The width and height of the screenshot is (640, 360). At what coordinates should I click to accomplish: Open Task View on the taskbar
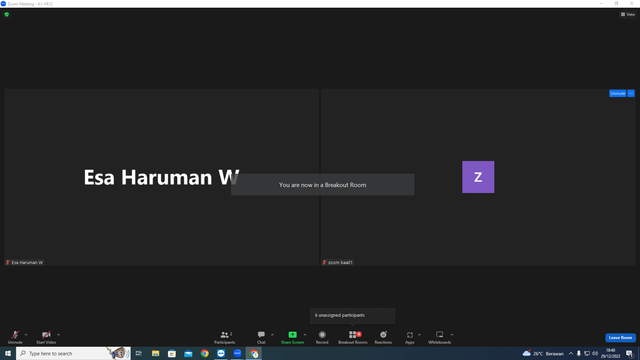(139, 353)
